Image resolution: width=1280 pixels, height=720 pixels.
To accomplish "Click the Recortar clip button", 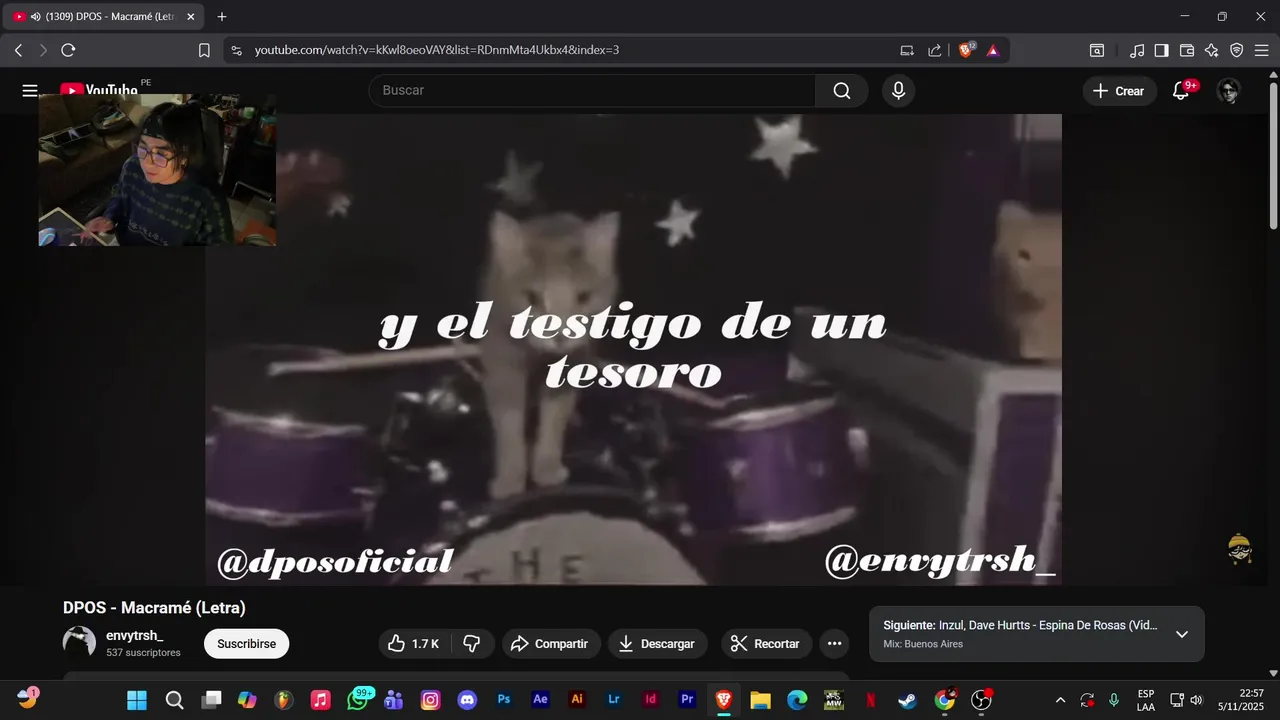I will tap(765, 644).
